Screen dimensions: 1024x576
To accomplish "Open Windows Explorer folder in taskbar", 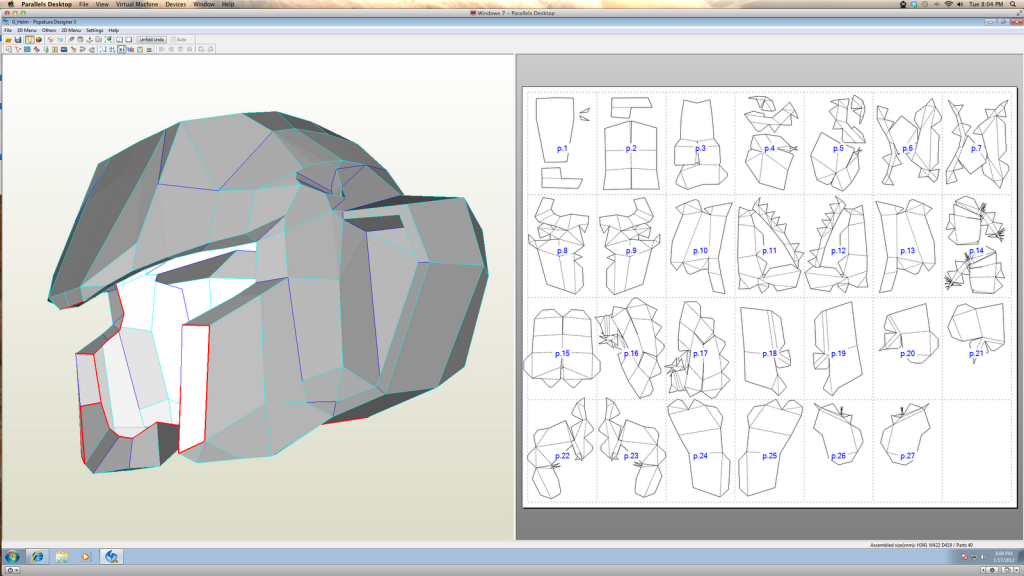I will click(62, 556).
